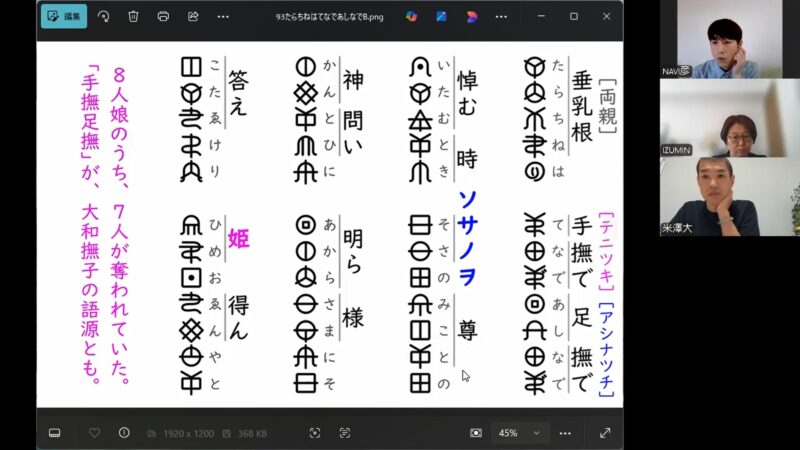Select the 米澤大 participant video
This screenshot has height=450, width=800.
tap(730, 196)
